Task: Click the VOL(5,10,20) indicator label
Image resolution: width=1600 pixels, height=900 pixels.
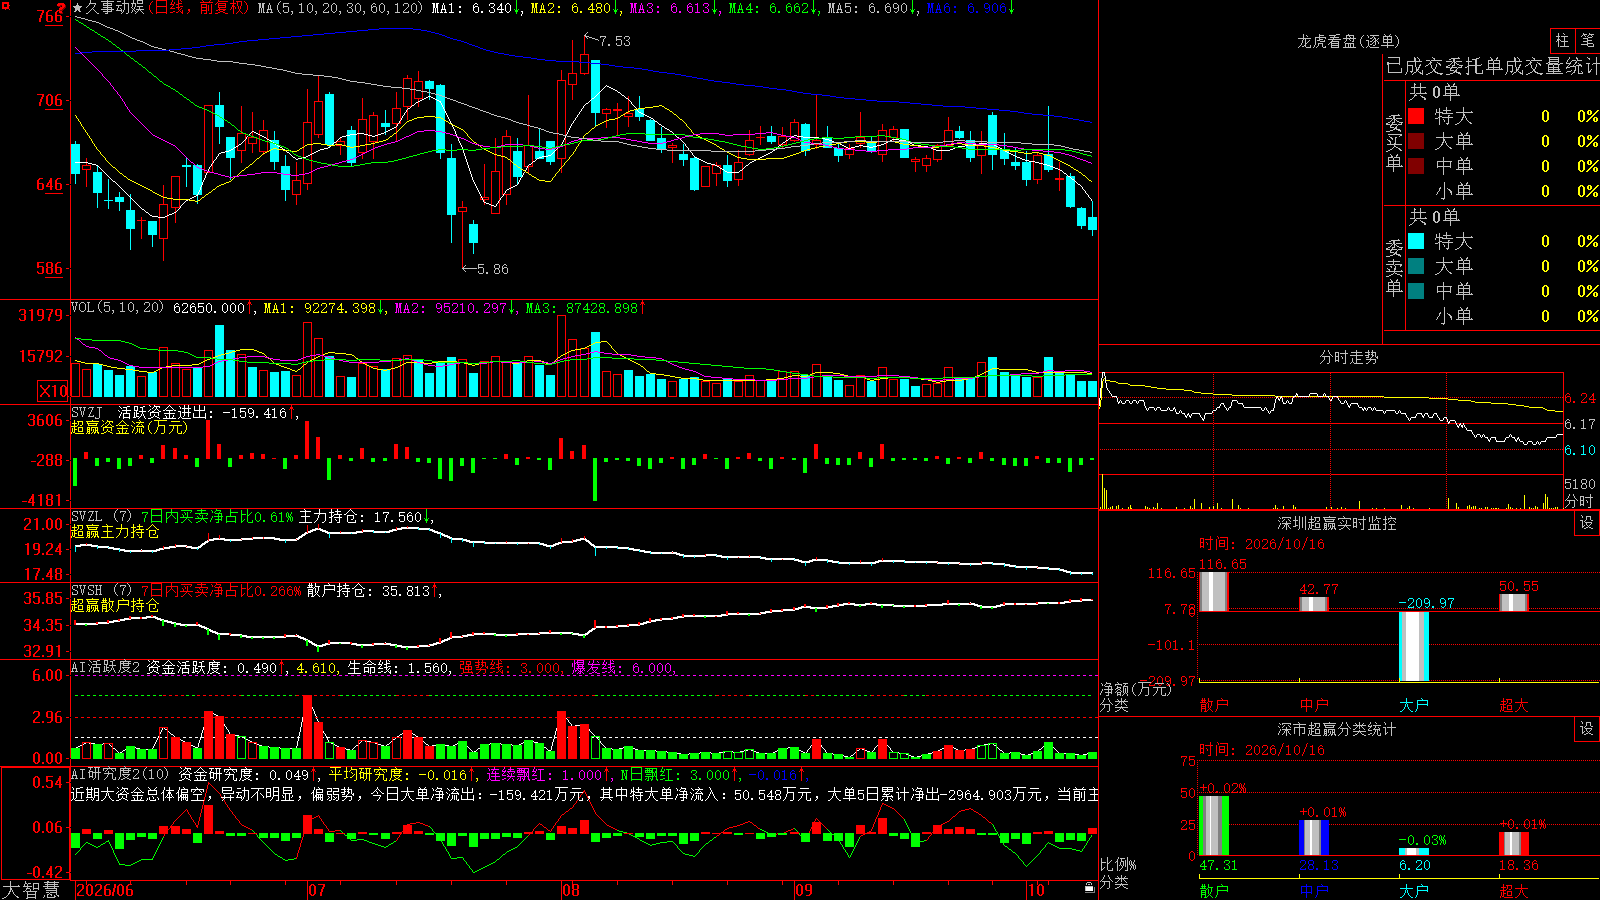Action: pyautogui.click(x=117, y=307)
